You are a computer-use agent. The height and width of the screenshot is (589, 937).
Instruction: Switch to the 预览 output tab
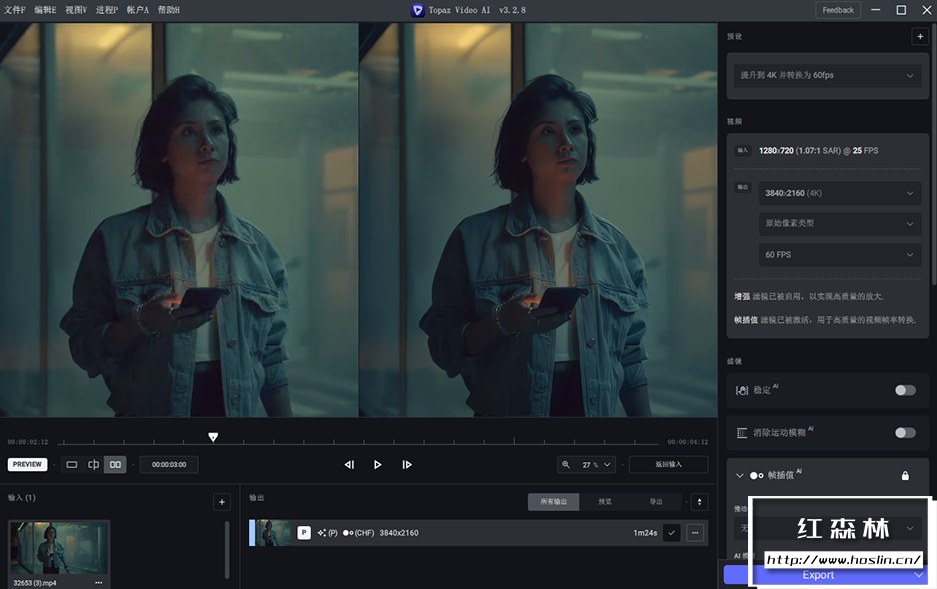(604, 502)
